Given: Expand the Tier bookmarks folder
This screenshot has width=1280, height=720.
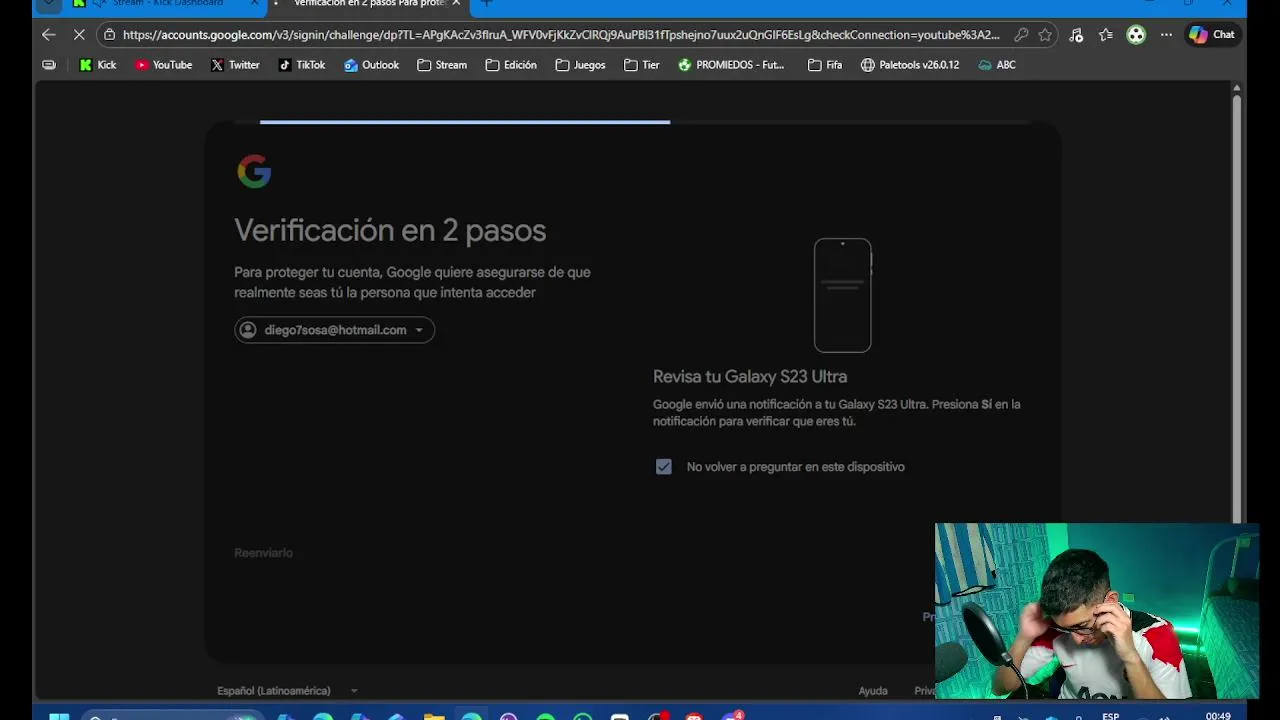Looking at the screenshot, I should tap(641, 65).
